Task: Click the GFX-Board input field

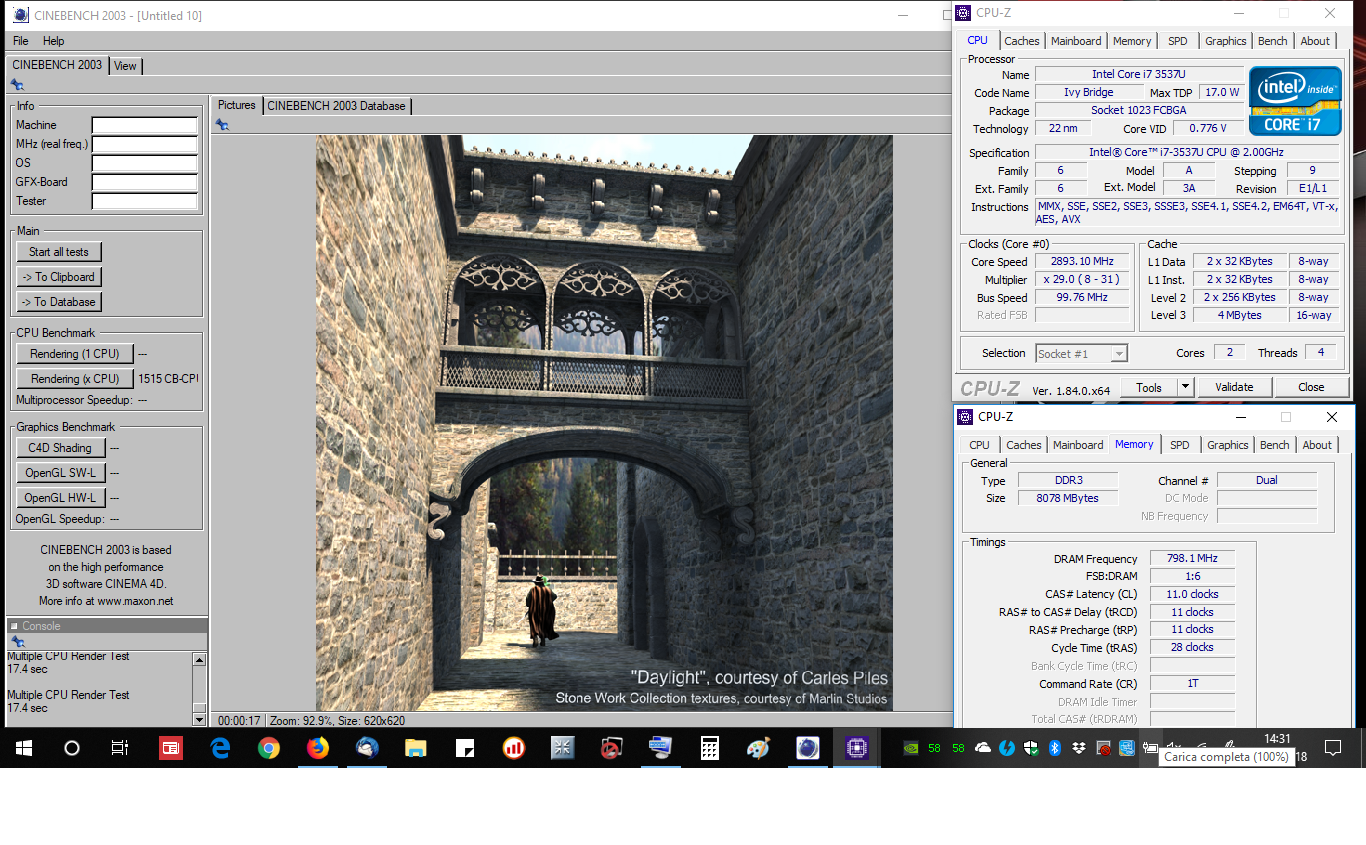Action: tap(145, 182)
